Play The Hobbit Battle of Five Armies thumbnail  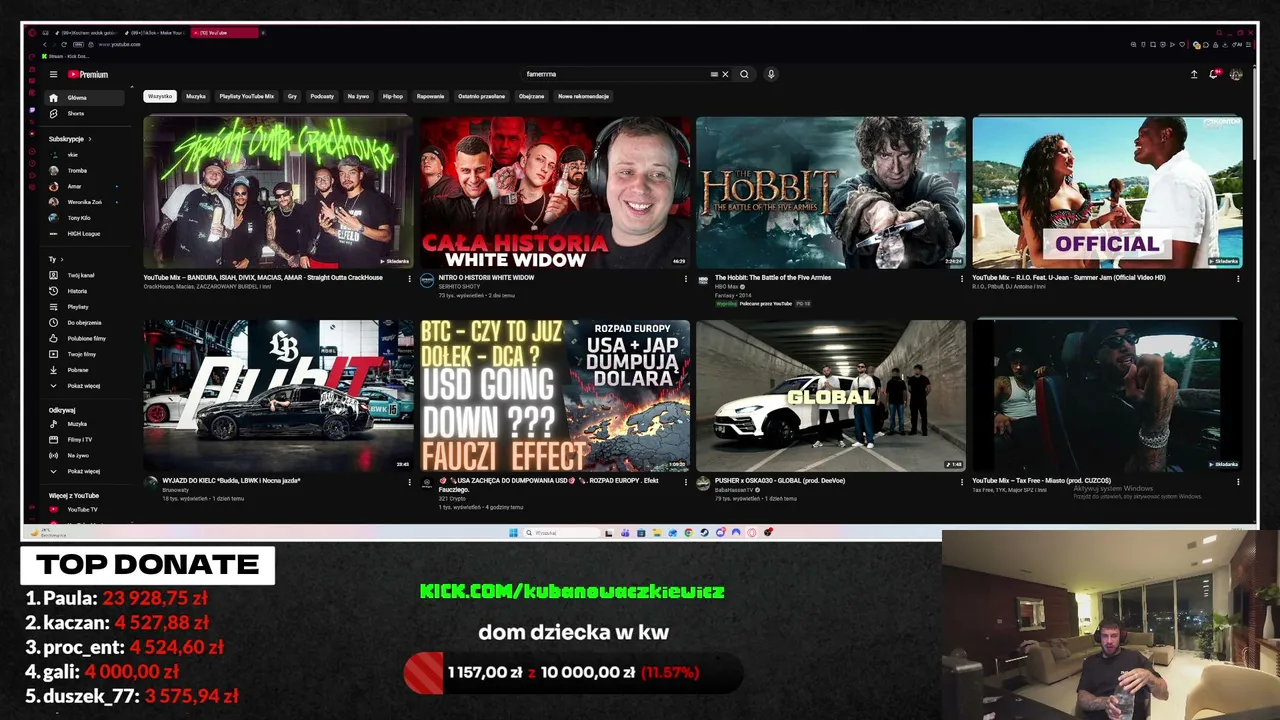(x=831, y=192)
